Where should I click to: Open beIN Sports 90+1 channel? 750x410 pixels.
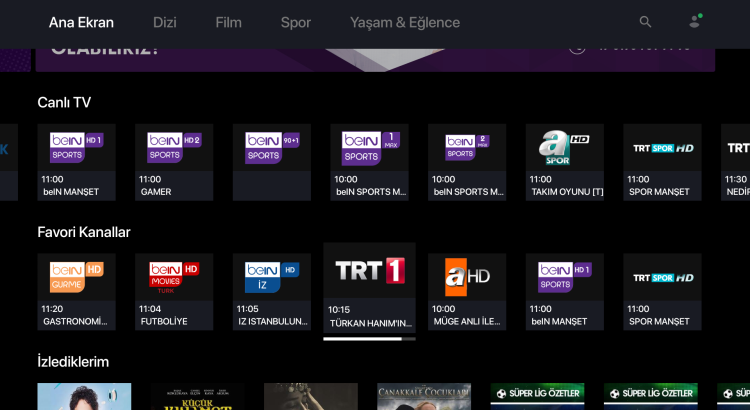pos(272,162)
